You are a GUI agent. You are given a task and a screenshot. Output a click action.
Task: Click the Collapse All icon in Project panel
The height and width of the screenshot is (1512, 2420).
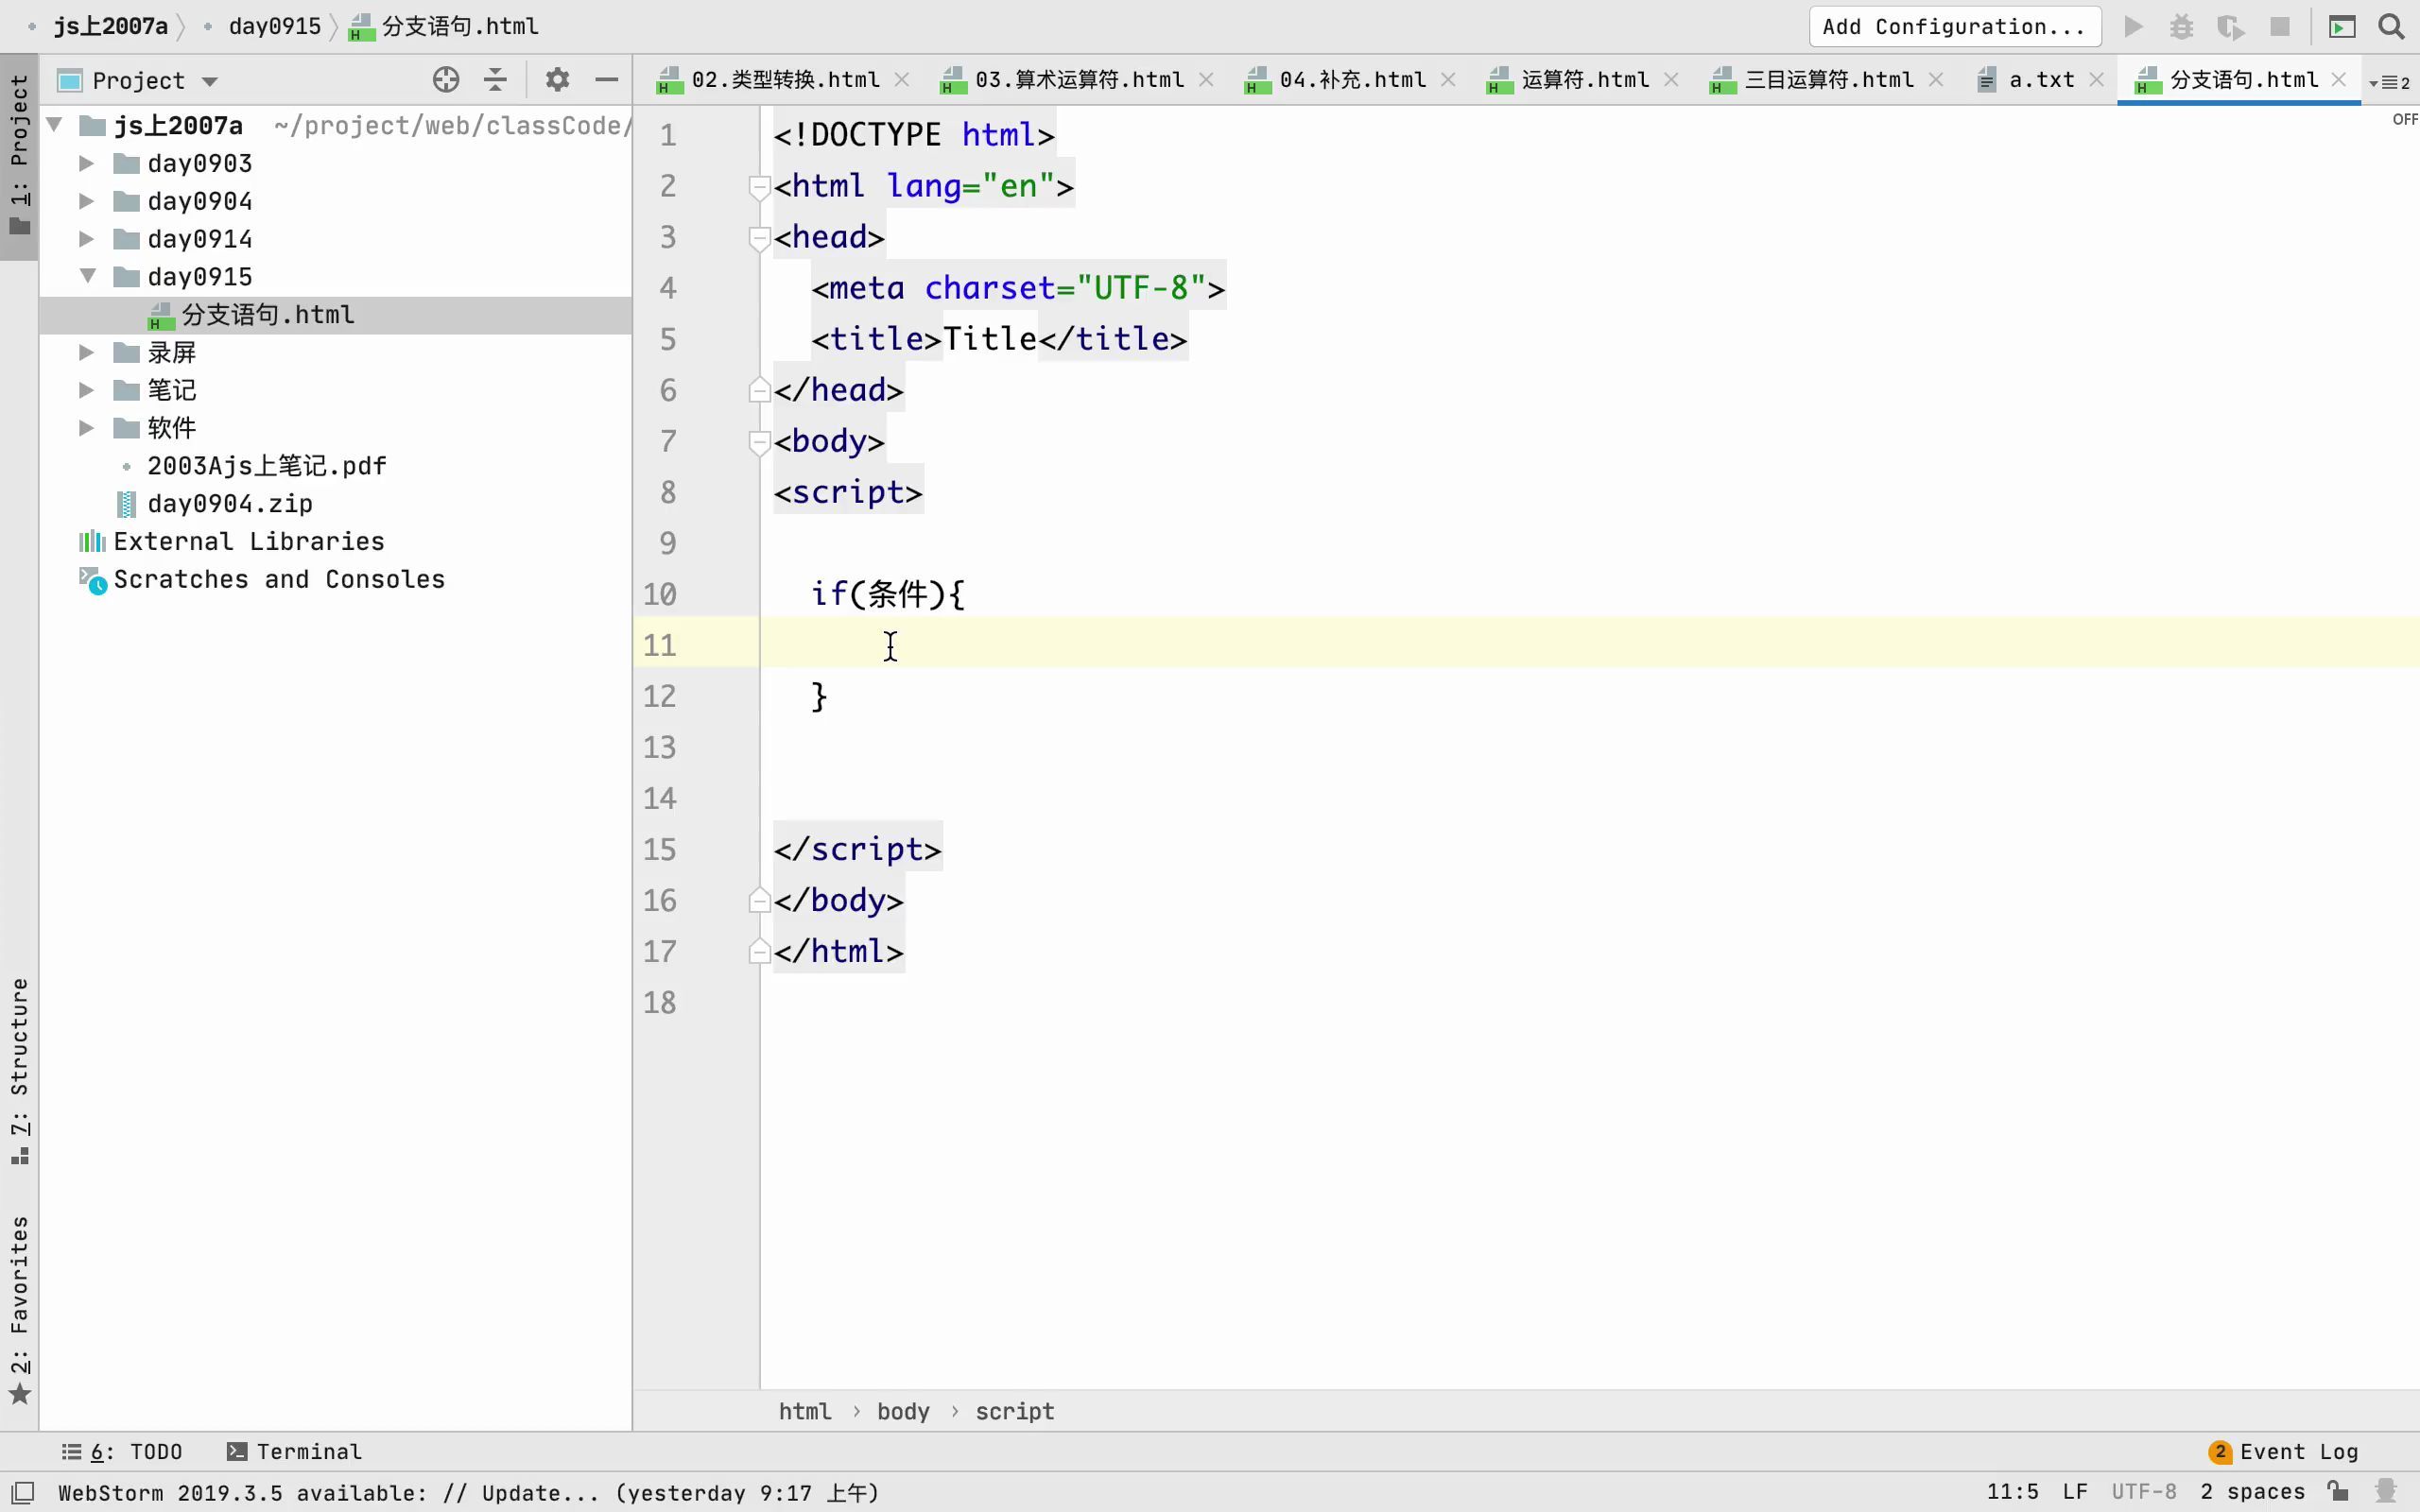[x=495, y=80]
